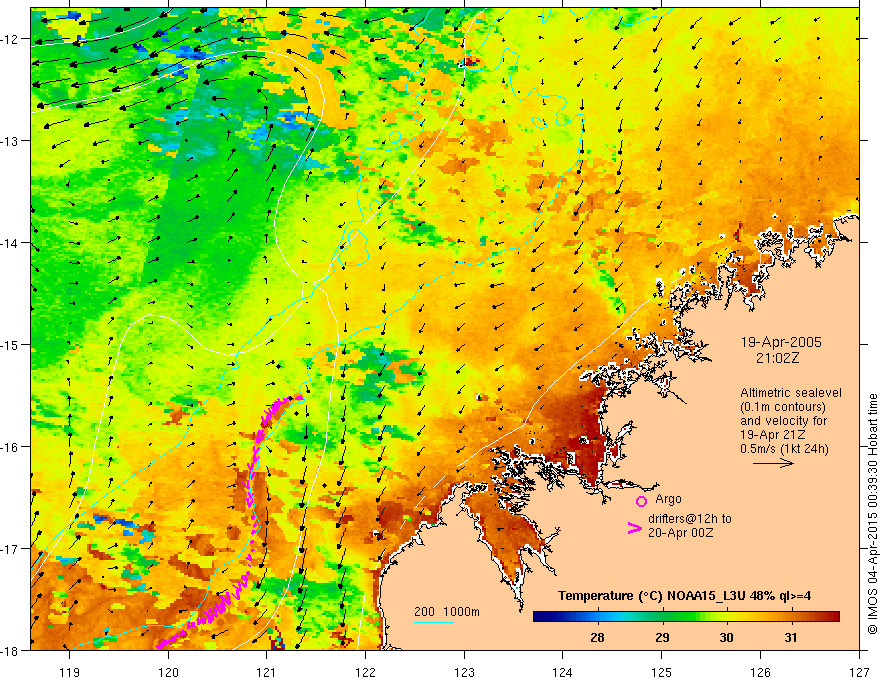Click the 'Argo' legend label
Image resolution: width=880 pixels, height=680 pixels.
point(668,499)
